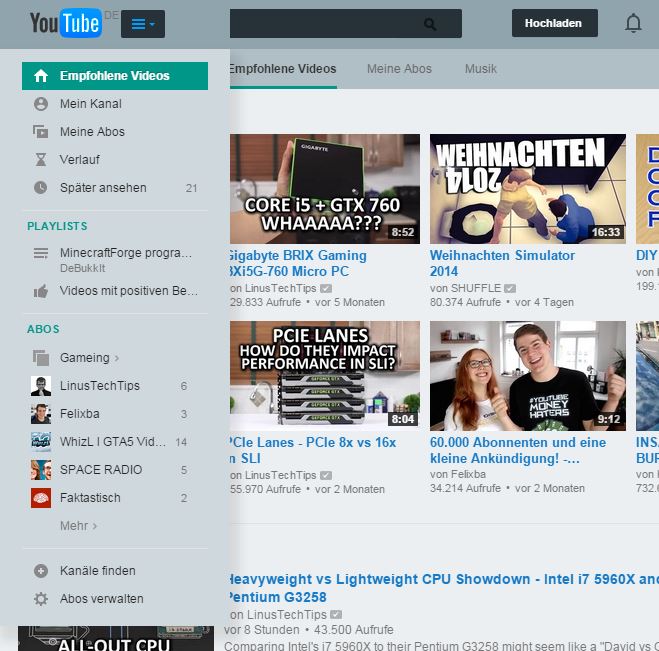The height and width of the screenshot is (651, 659).
Task: Click LinusTechTips channel avatar
Action: tap(41, 386)
